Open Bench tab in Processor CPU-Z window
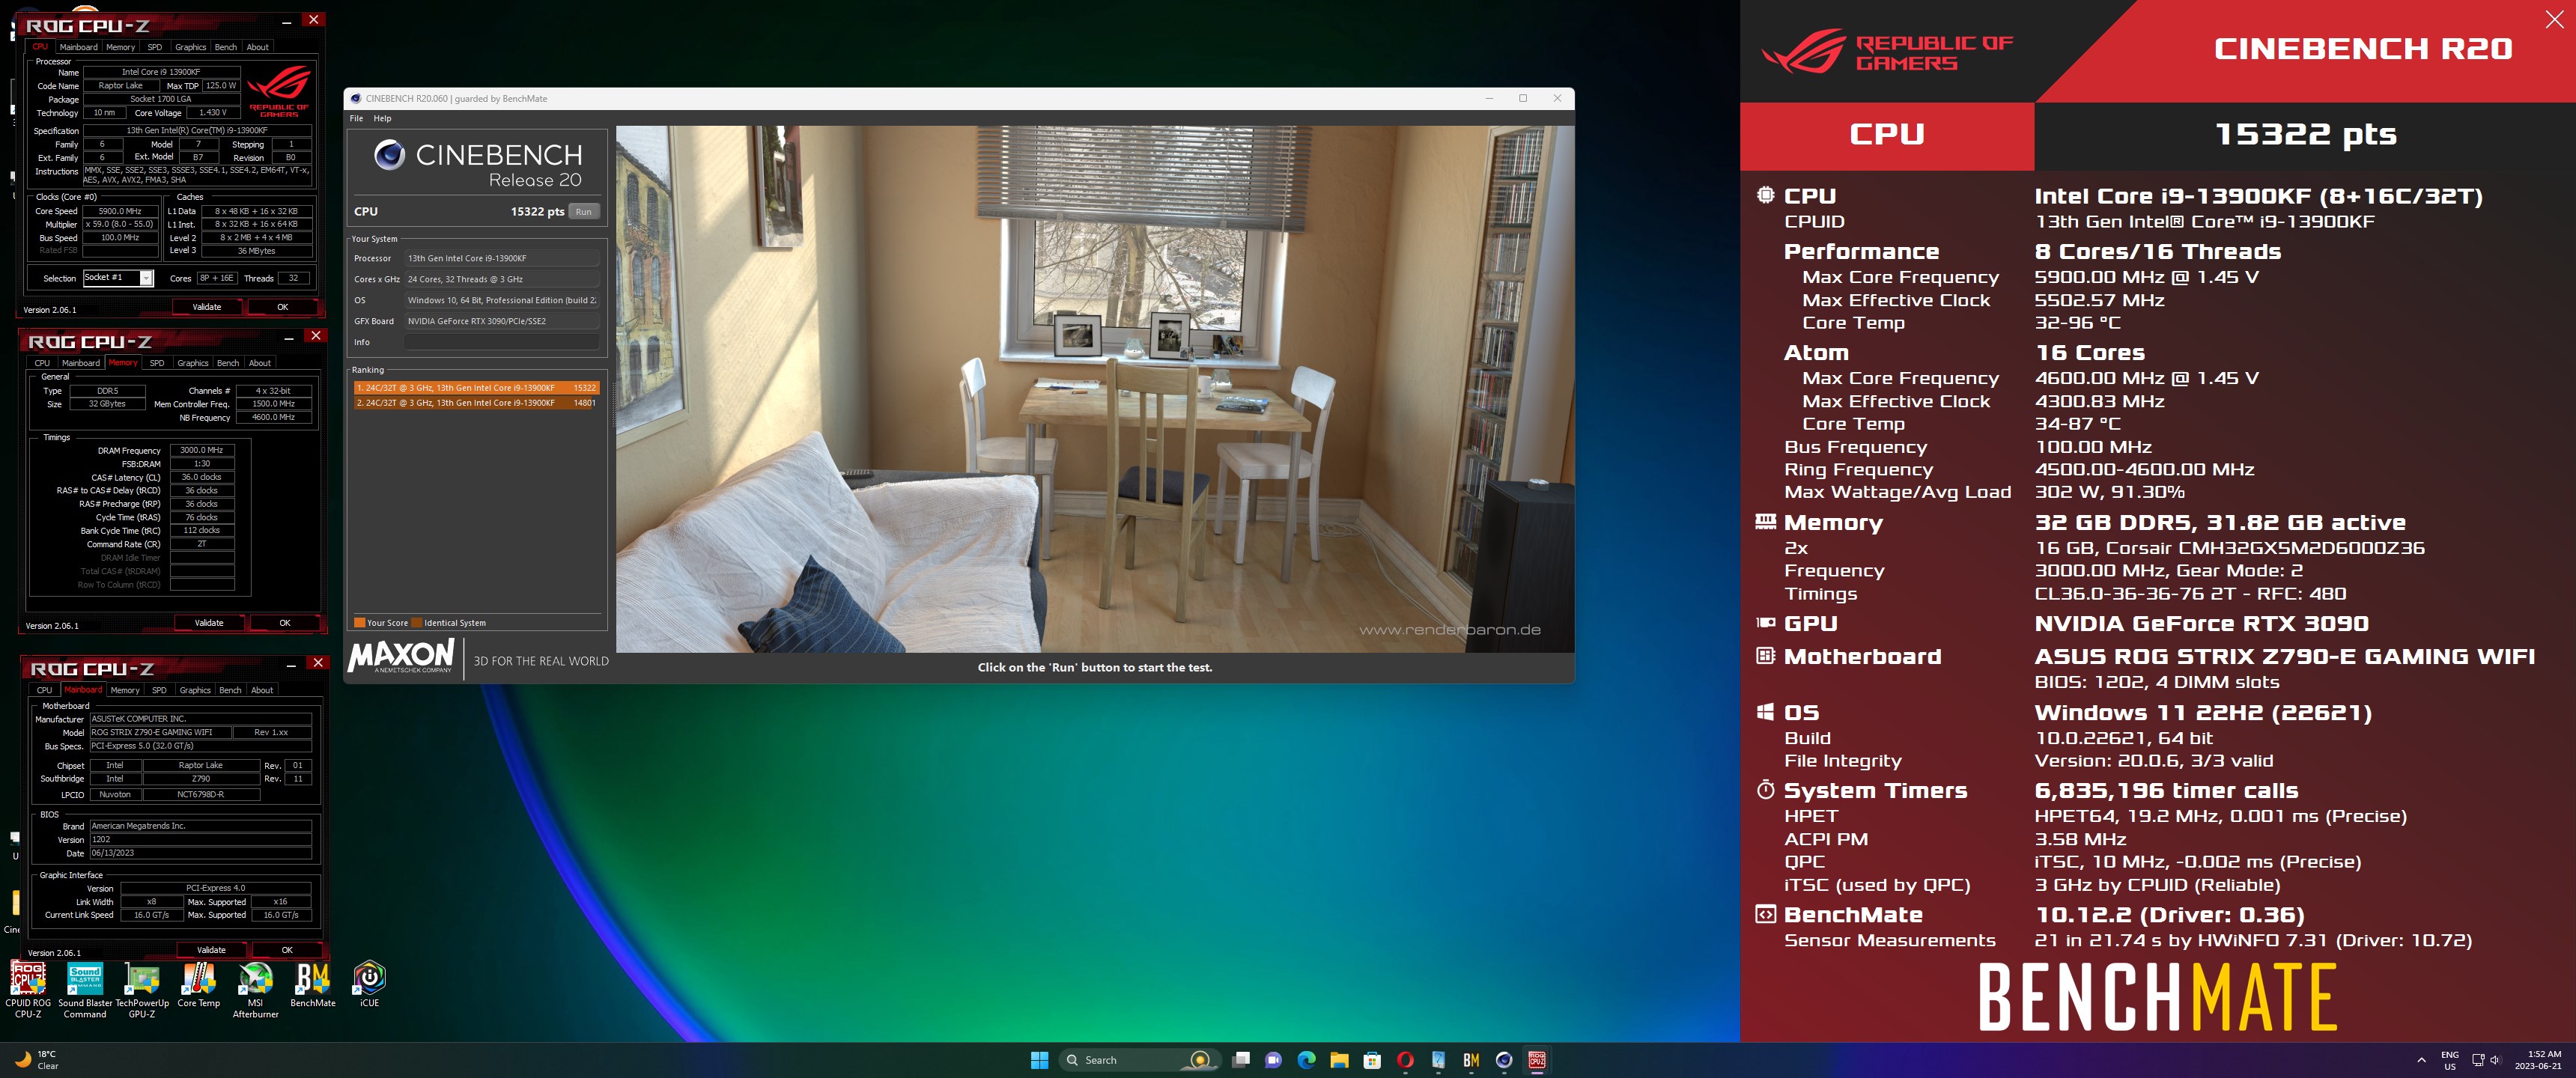 tap(226, 47)
